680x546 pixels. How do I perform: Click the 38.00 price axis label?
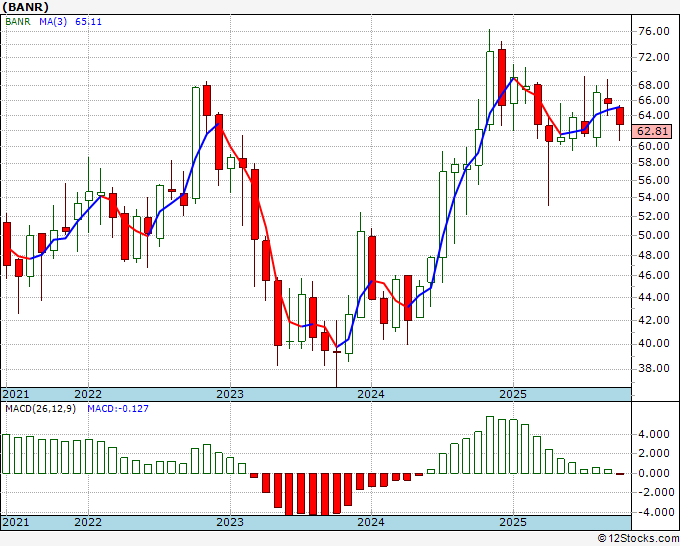(x=653, y=368)
